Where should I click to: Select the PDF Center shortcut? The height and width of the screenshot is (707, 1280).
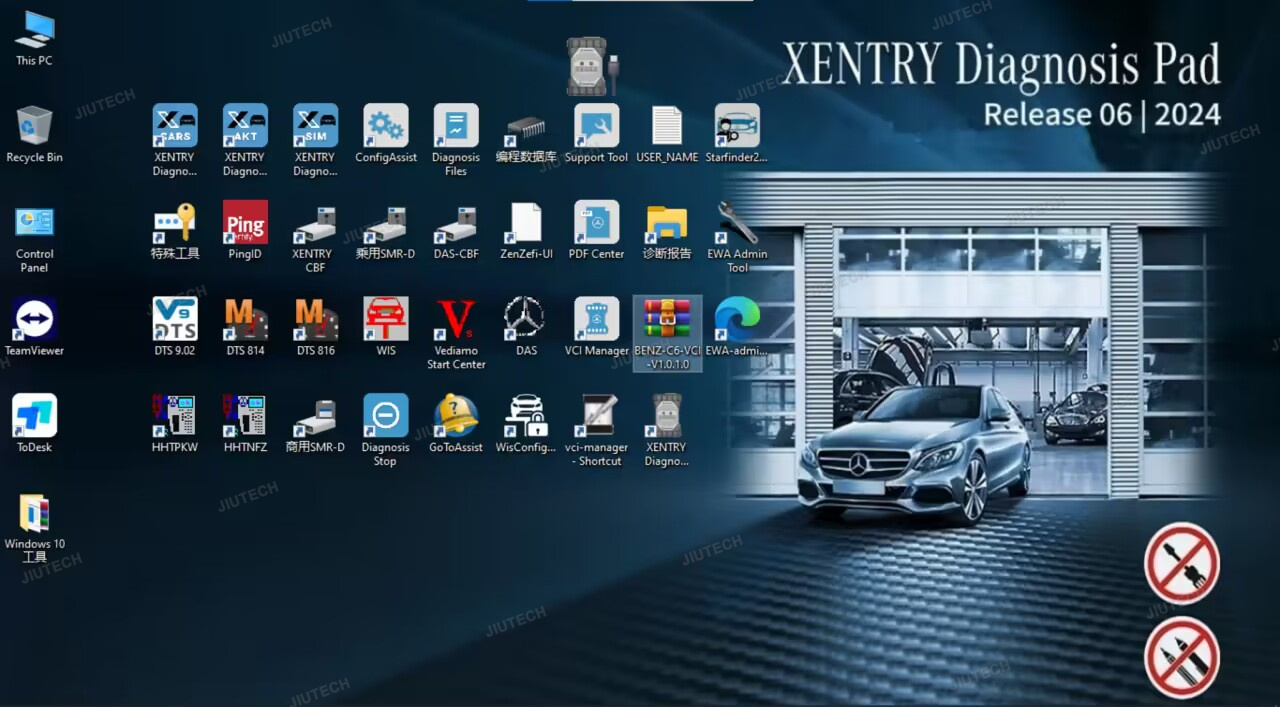pos(596,223)
